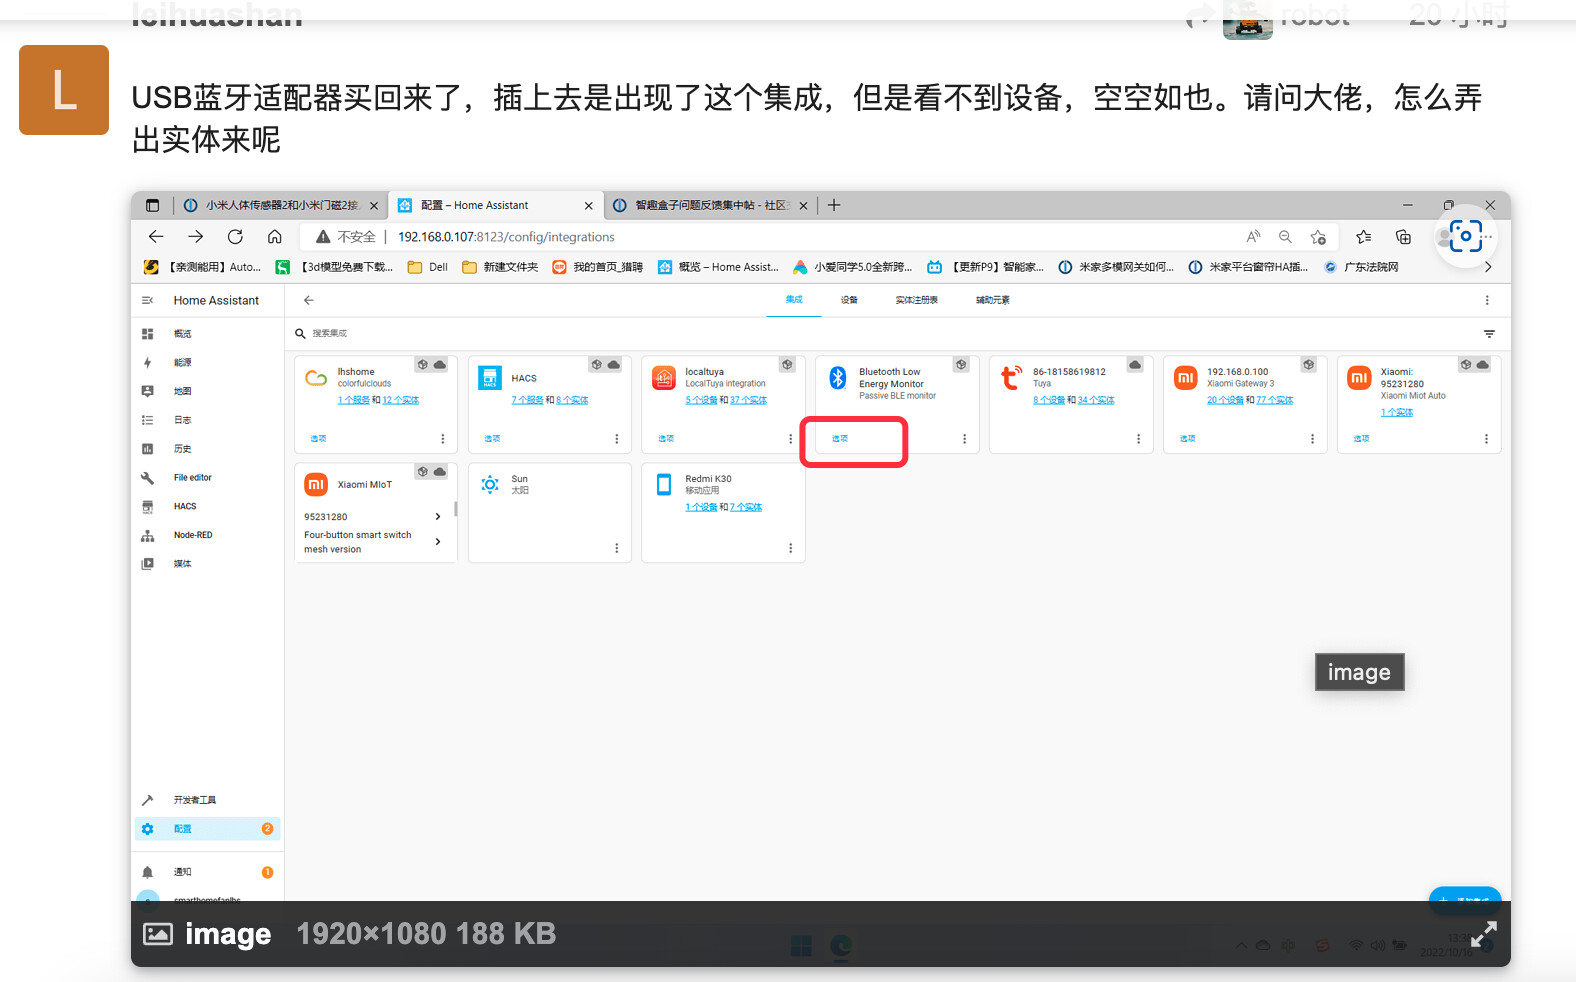The height and width of the screenshot is (982, 1576).
Task: Click the browser back arrow
Action: pyautogui.click(x=156, y=237)
